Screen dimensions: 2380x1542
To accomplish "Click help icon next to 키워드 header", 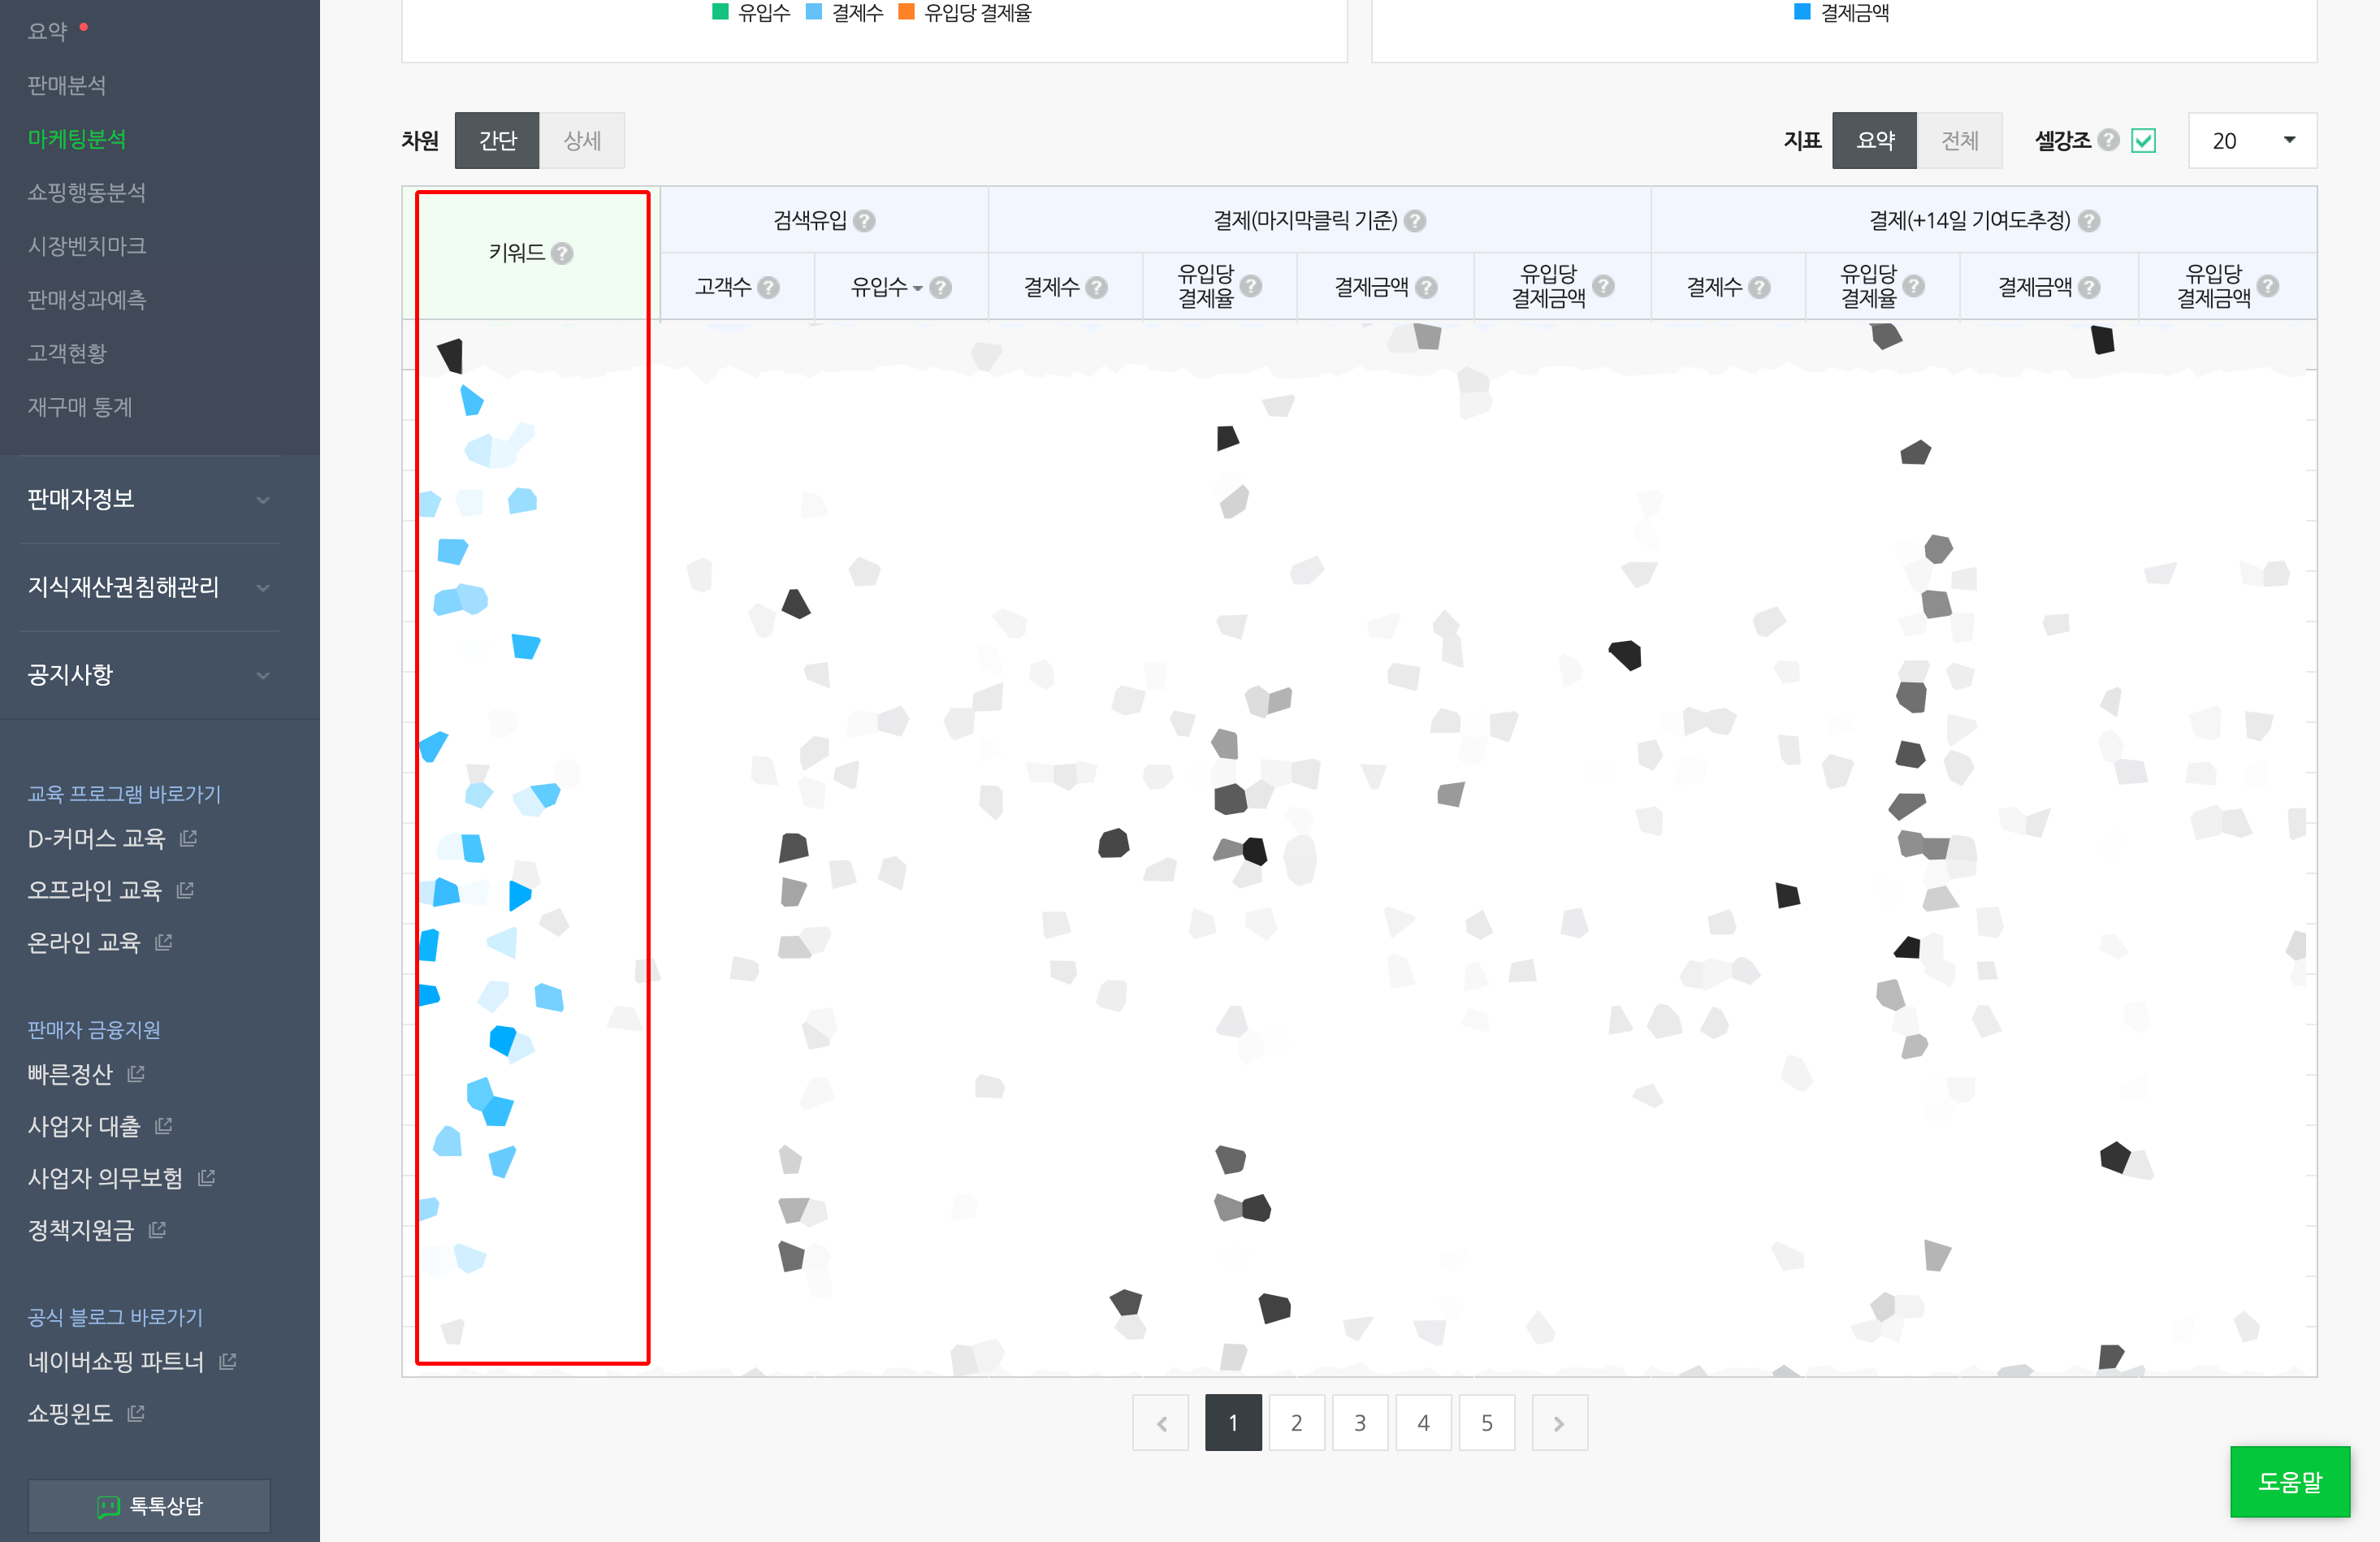I will pos(562,254).
